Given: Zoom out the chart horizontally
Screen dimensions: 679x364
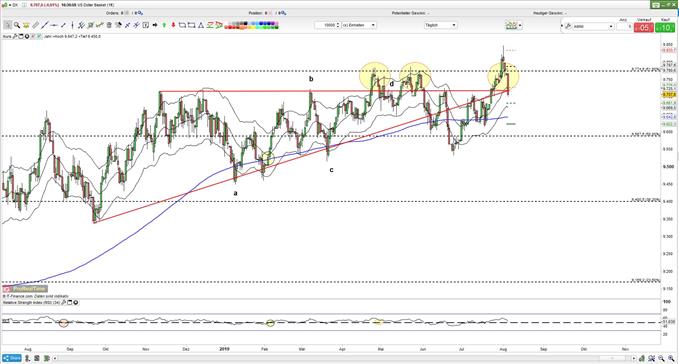Looking at the screenshot, I should coord(661,358).
